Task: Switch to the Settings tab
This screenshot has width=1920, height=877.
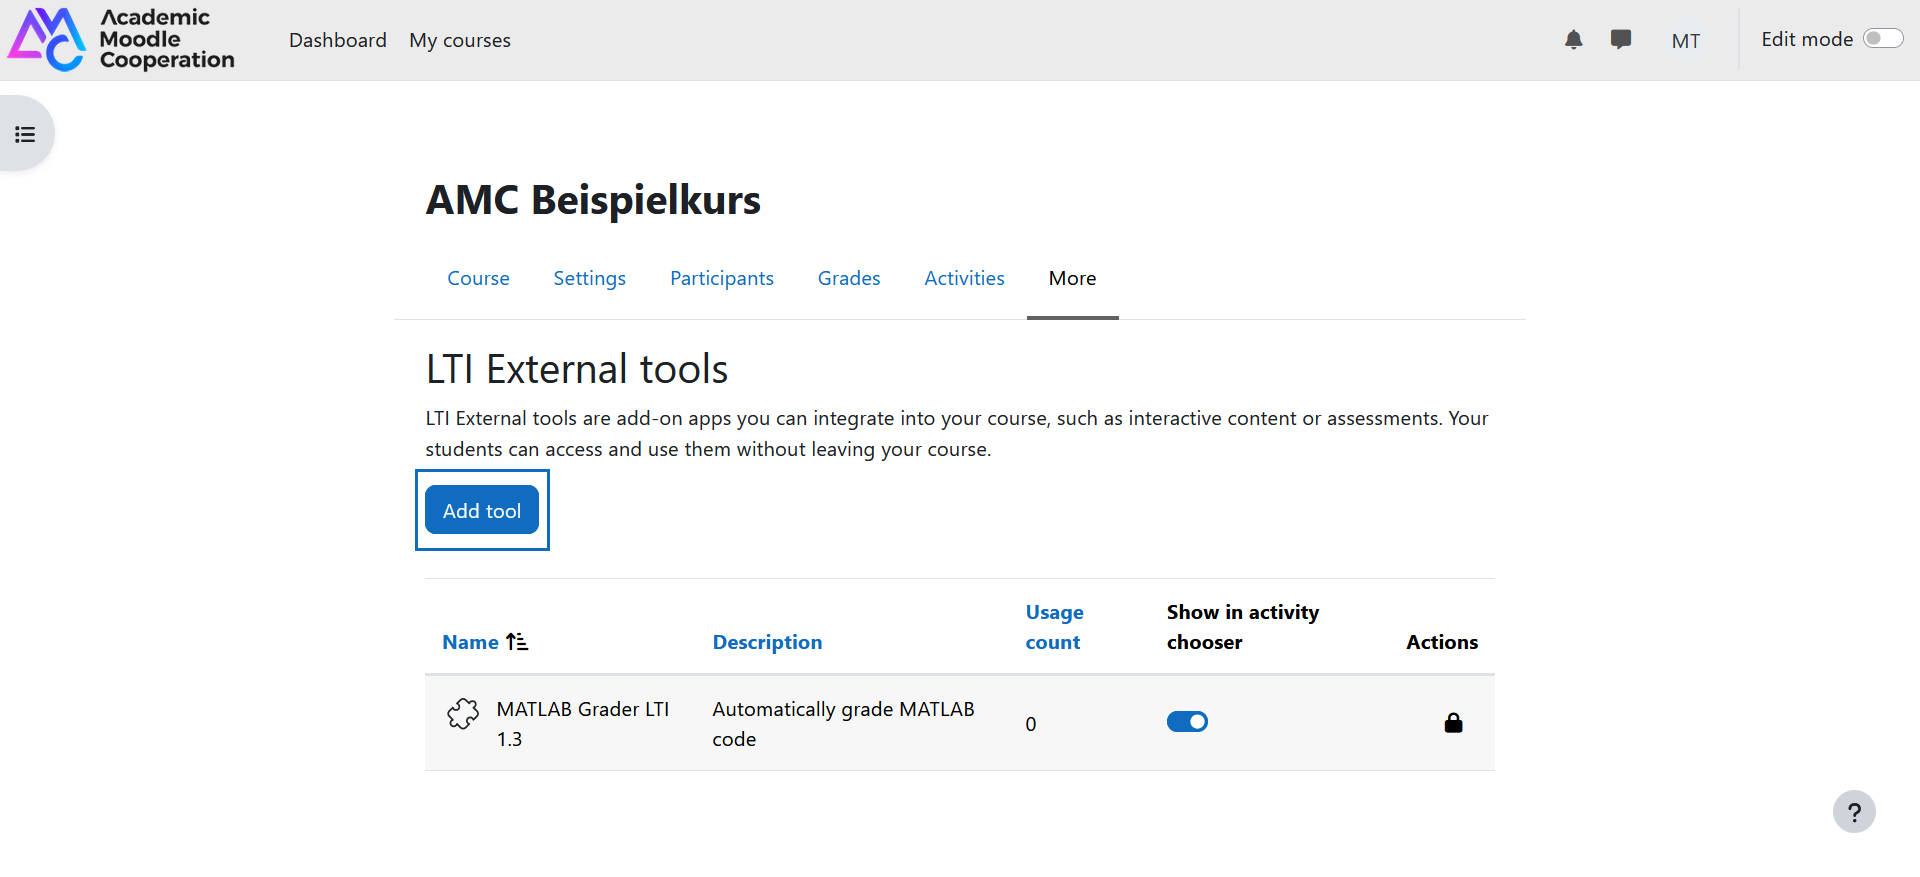Action: point(590,278)
